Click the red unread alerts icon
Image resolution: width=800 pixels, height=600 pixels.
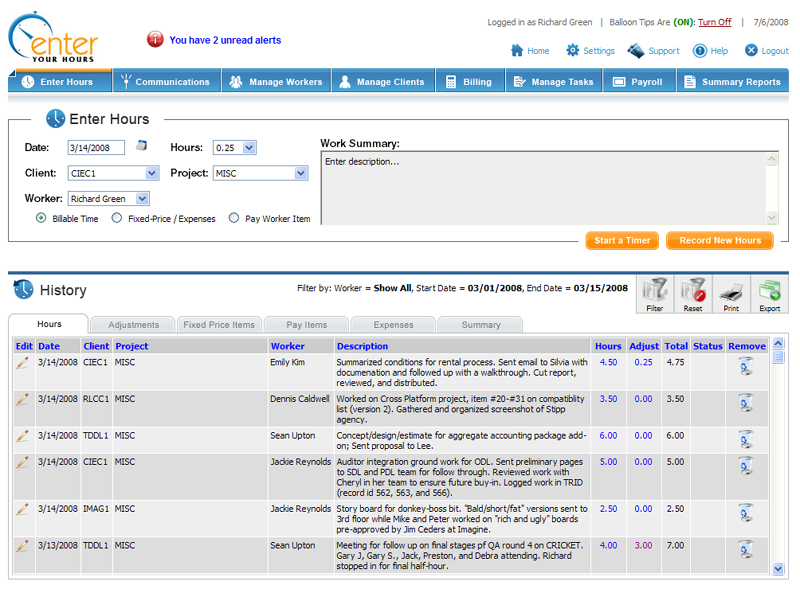pyautogui.click(x=155, y=40)
